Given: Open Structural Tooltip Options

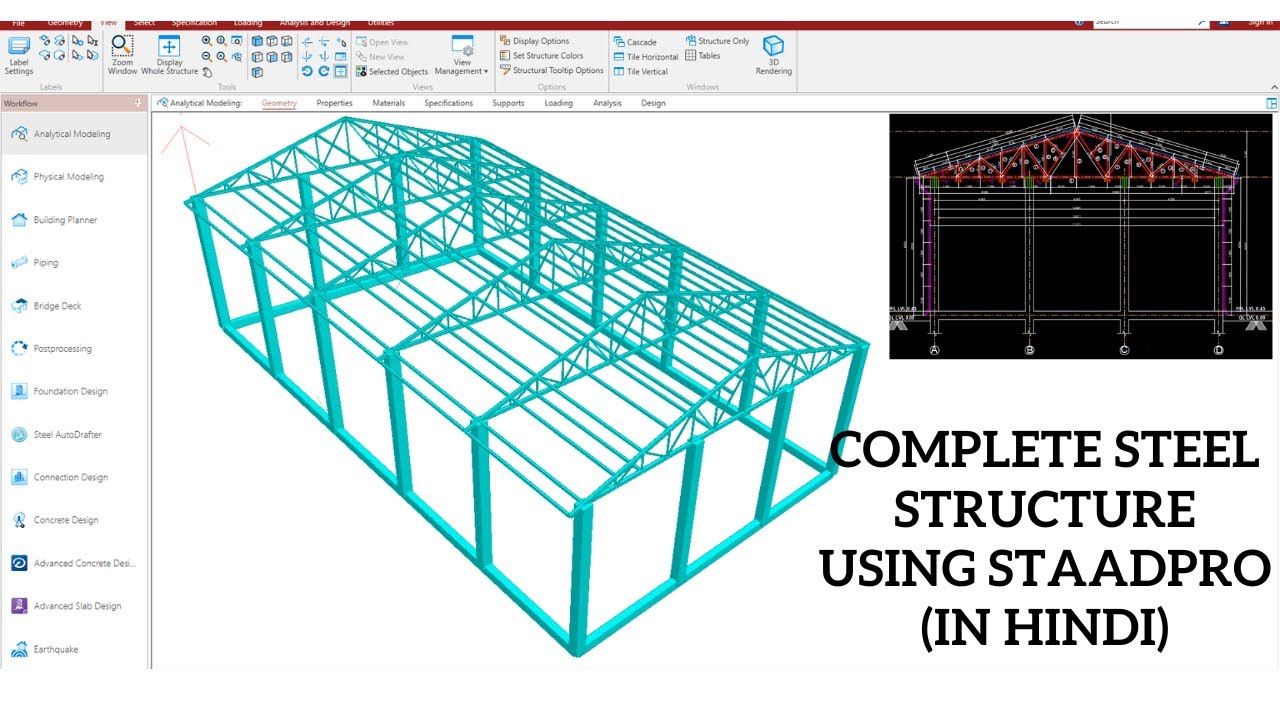Looking at the screenshot, I should tap(551, 71).
